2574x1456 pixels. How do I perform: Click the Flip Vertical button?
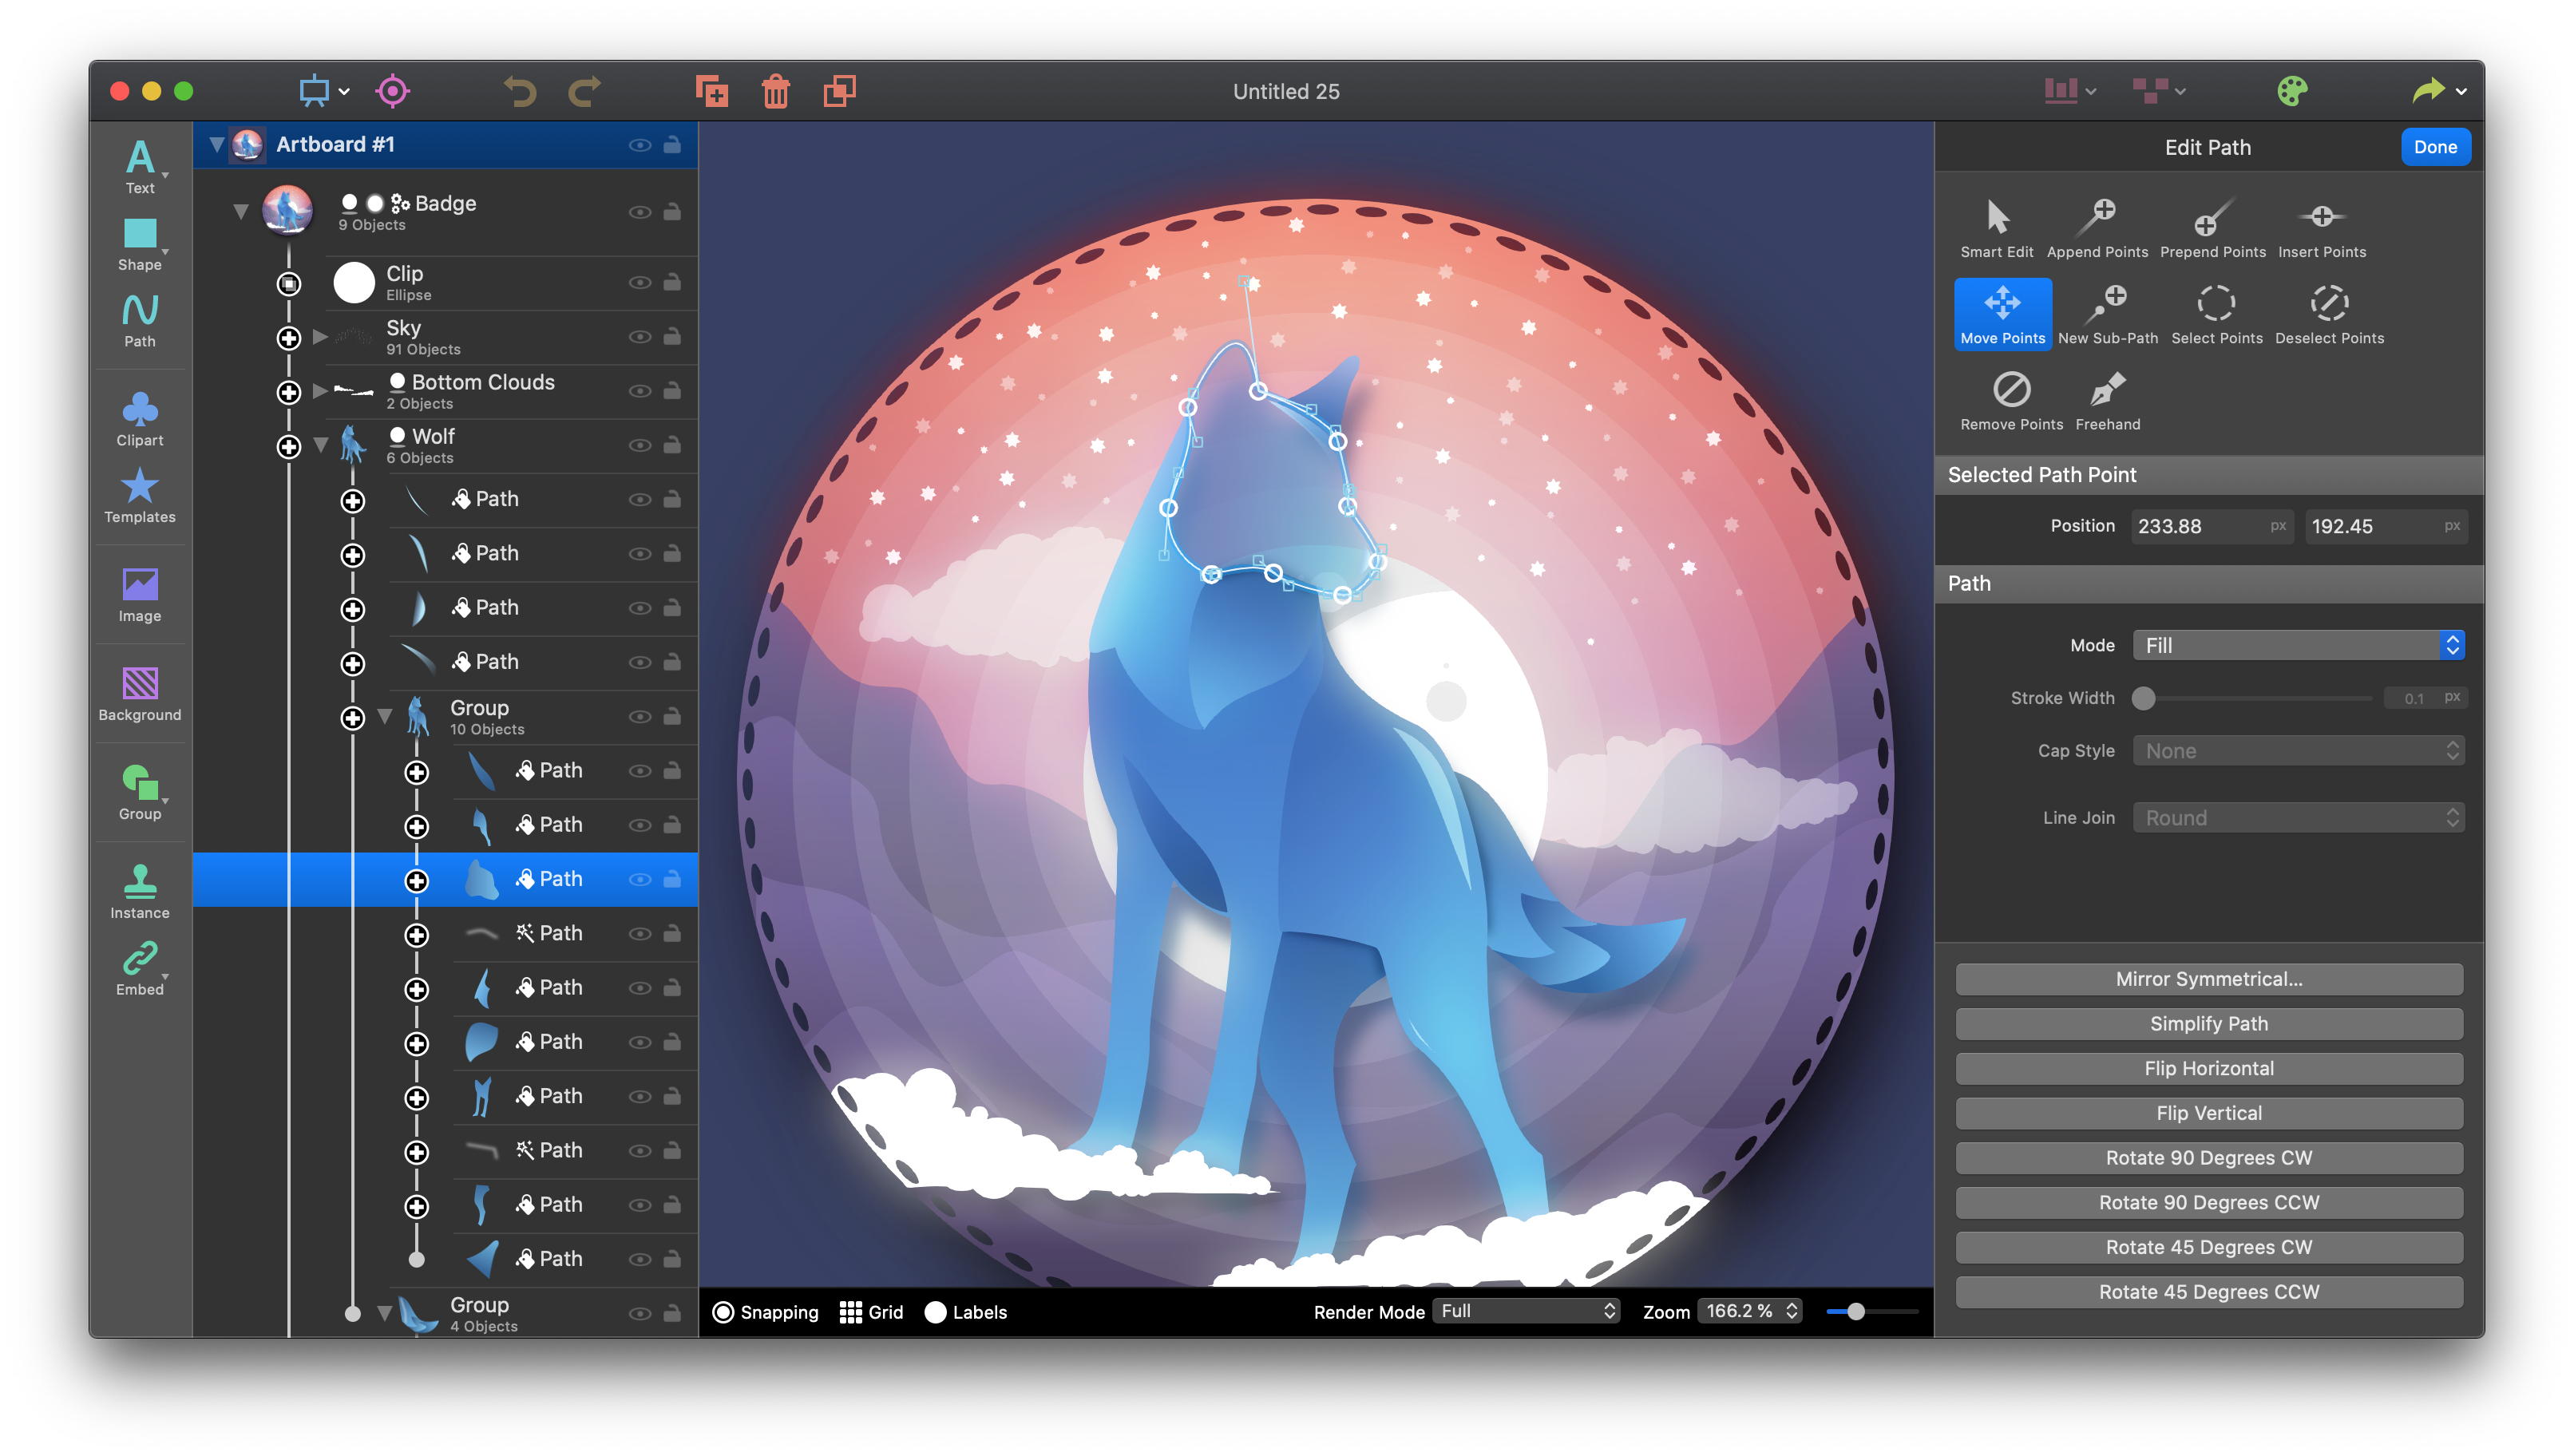[x=2208, y=1113]
